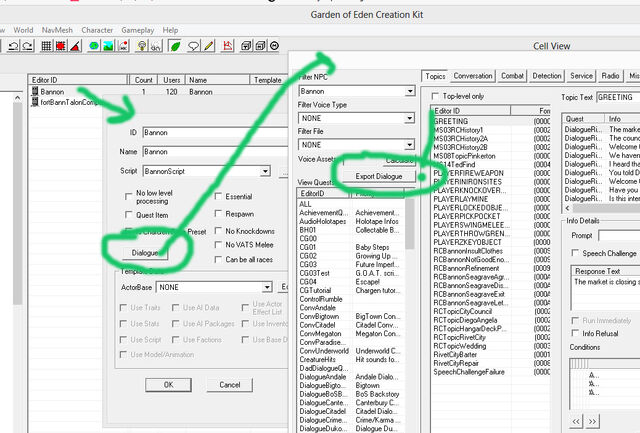640x433 pixels.
Task: Click the round circle toolbar icon
Action: click(274, 46)
